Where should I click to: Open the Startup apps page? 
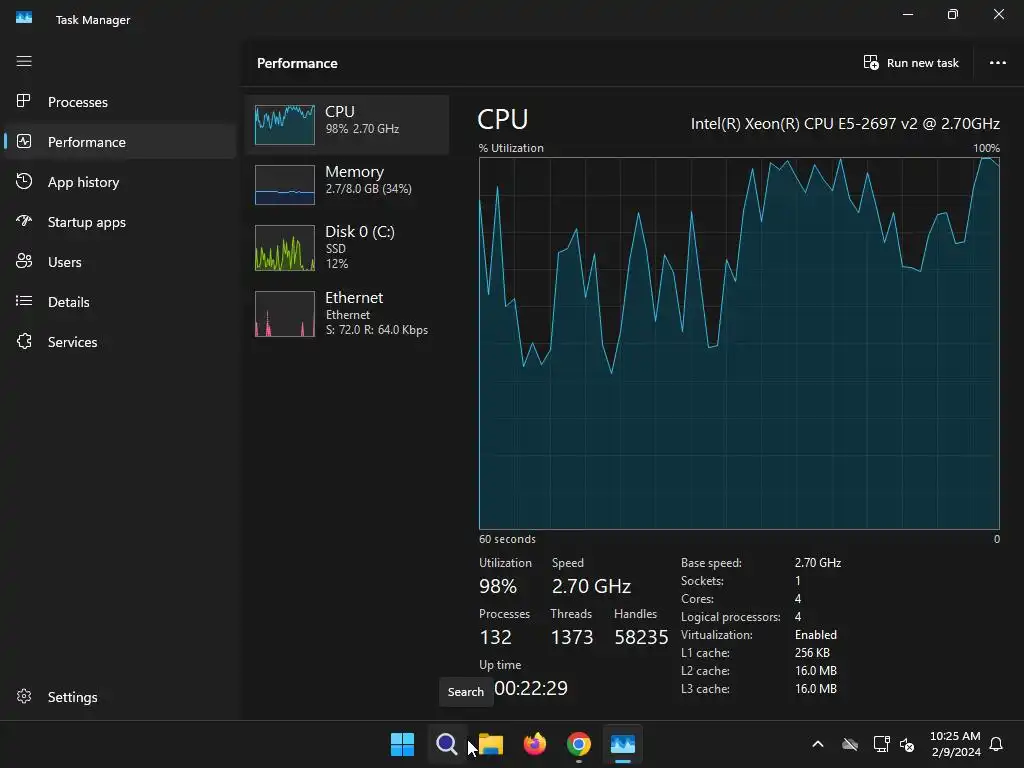coord(87,222)
